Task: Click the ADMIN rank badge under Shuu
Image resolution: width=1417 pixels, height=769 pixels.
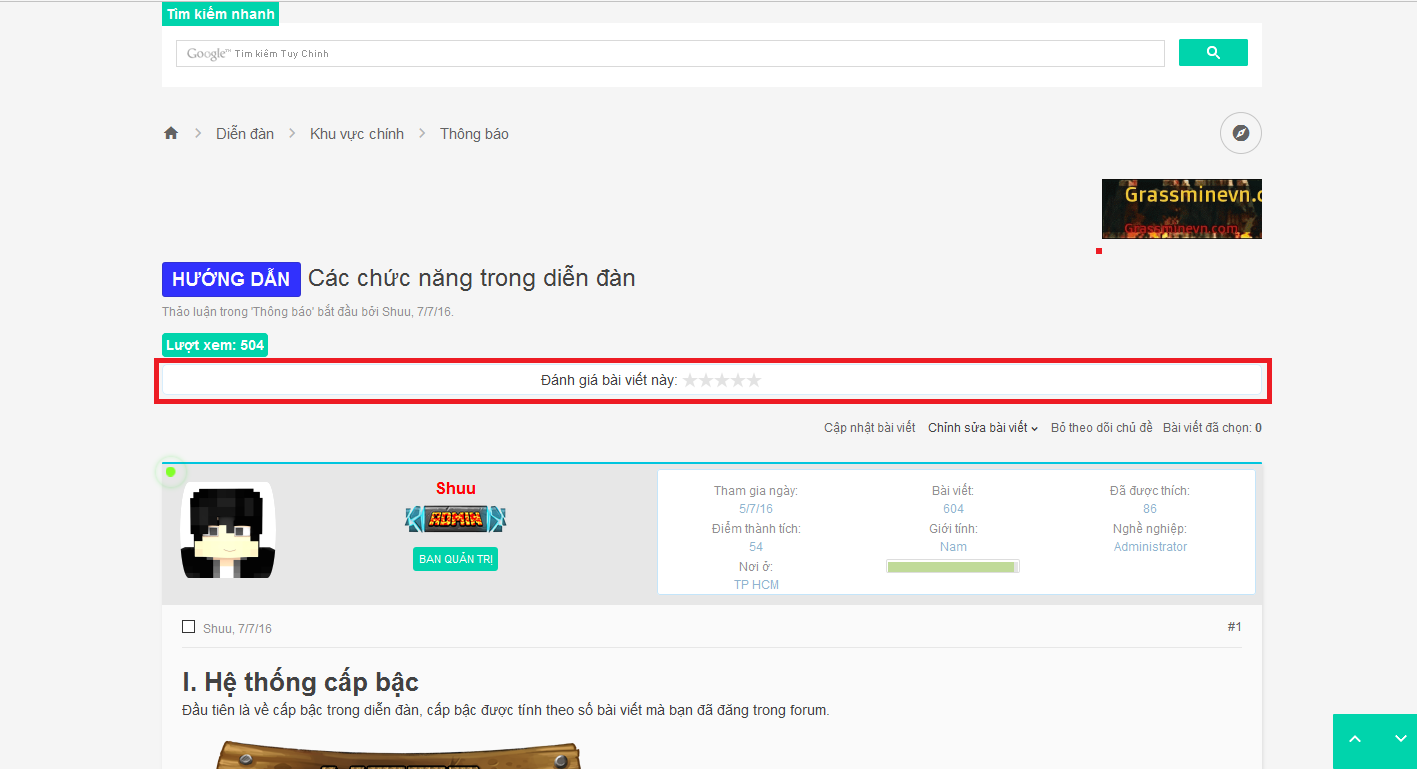Action: [456, 518]
